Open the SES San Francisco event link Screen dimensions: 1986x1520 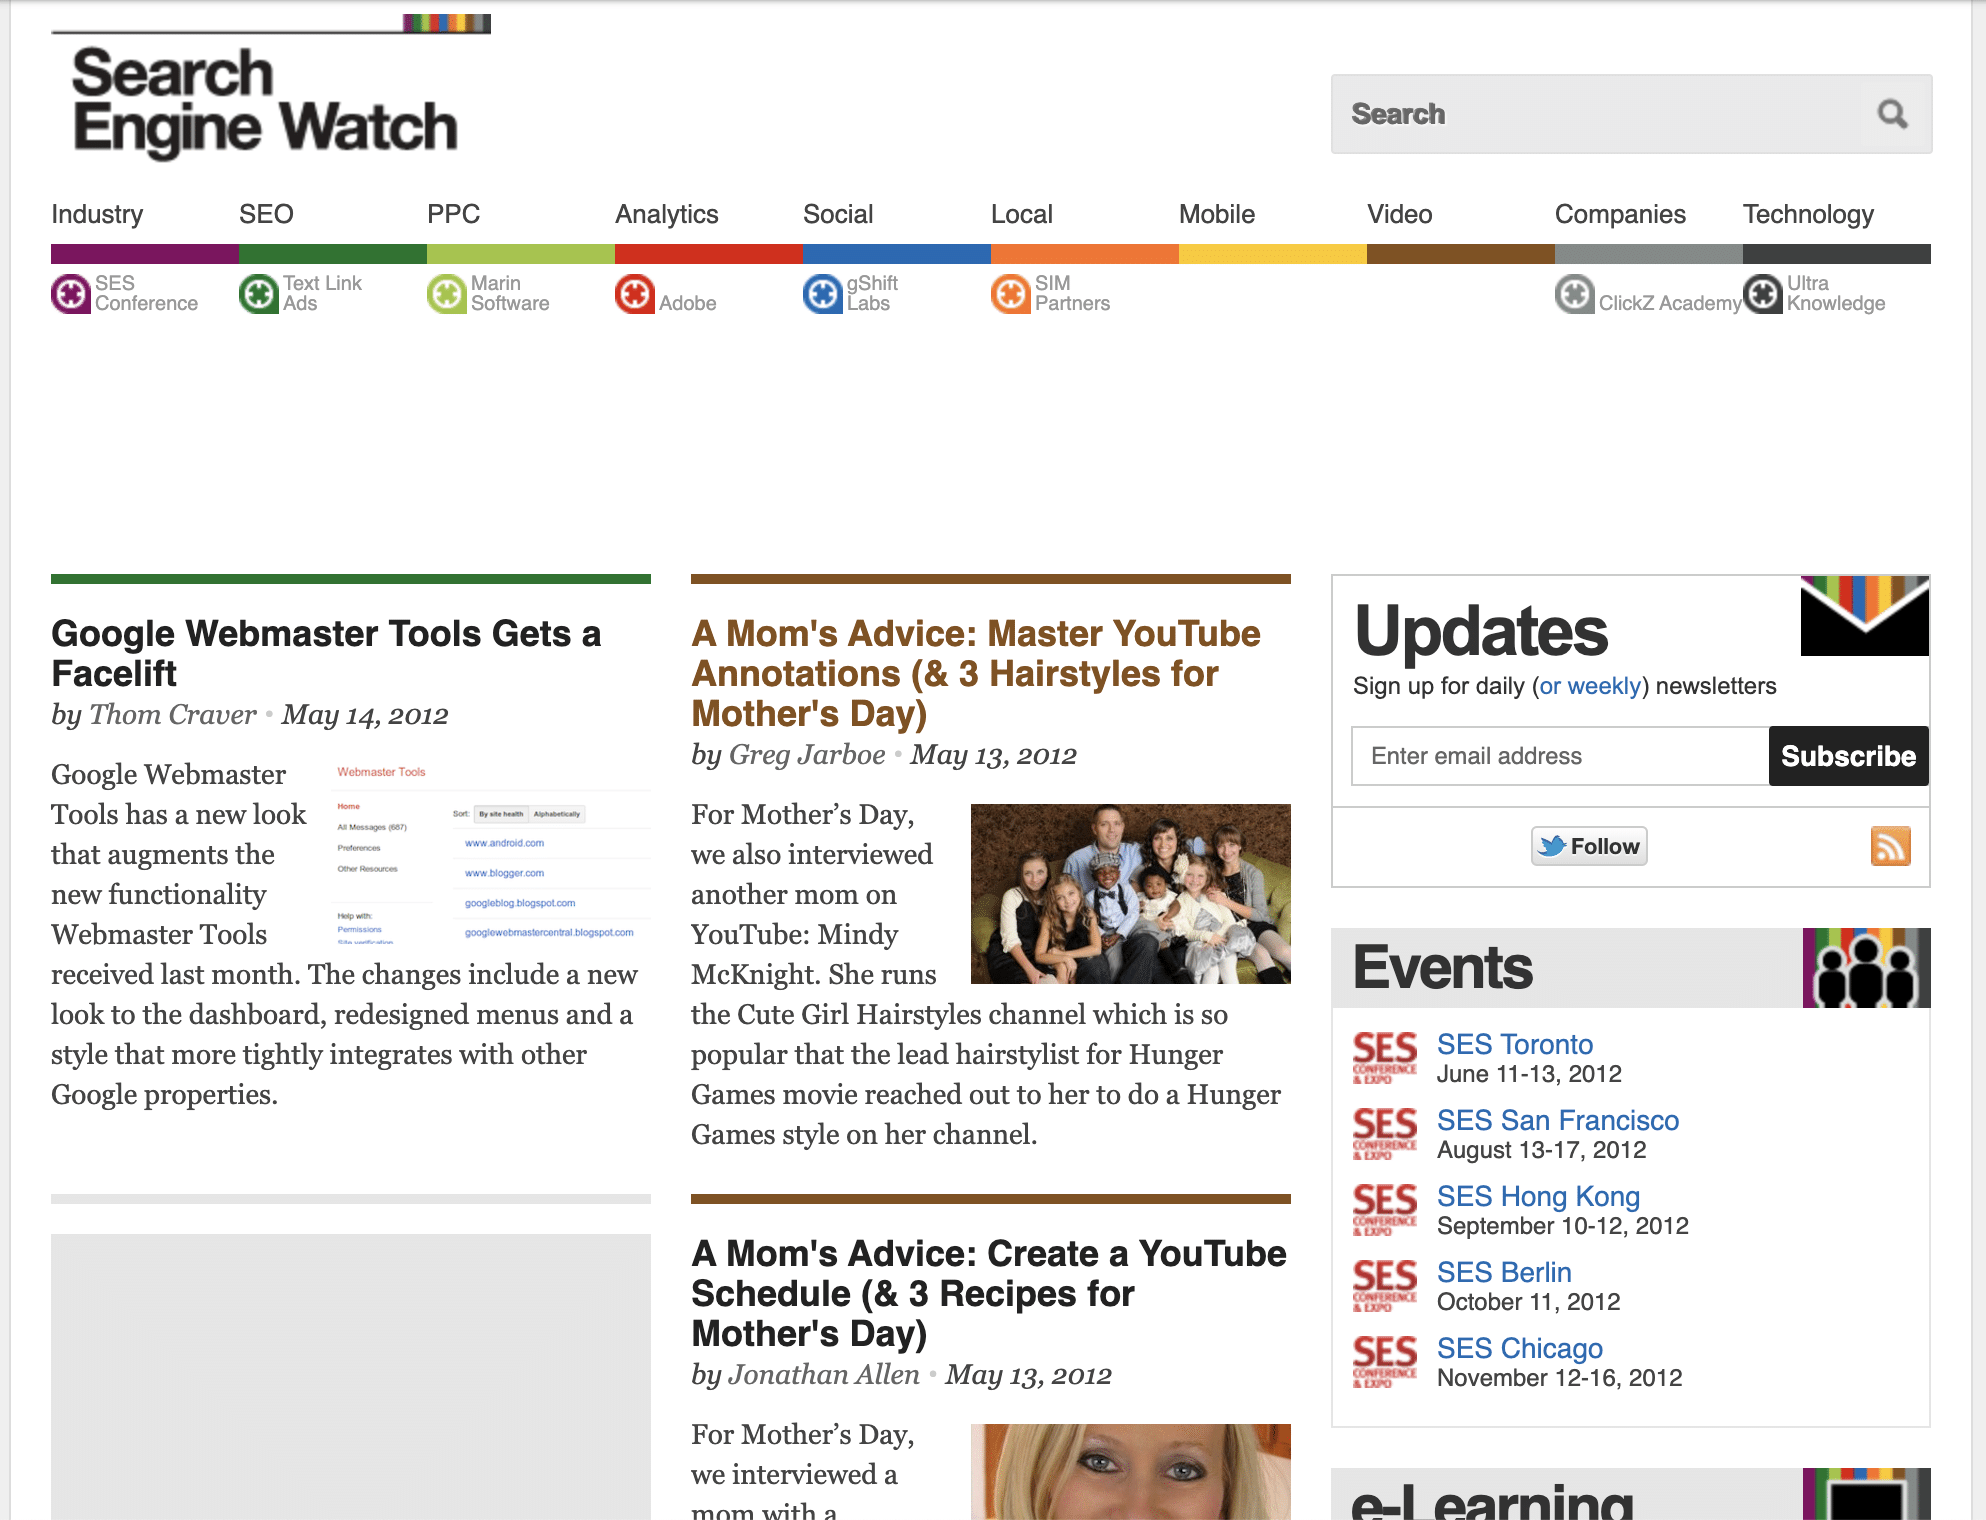[x=1557, y=1120]
